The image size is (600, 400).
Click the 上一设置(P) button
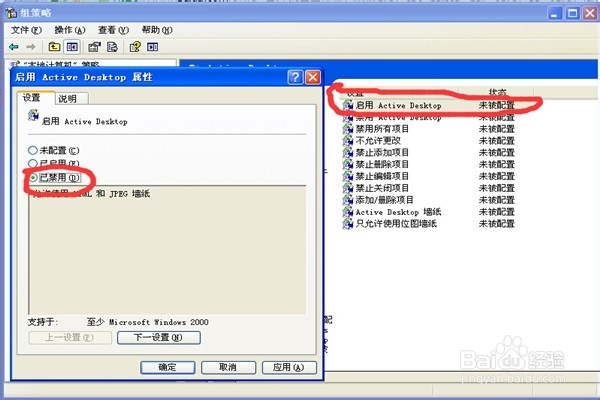[x=70, y=338]
